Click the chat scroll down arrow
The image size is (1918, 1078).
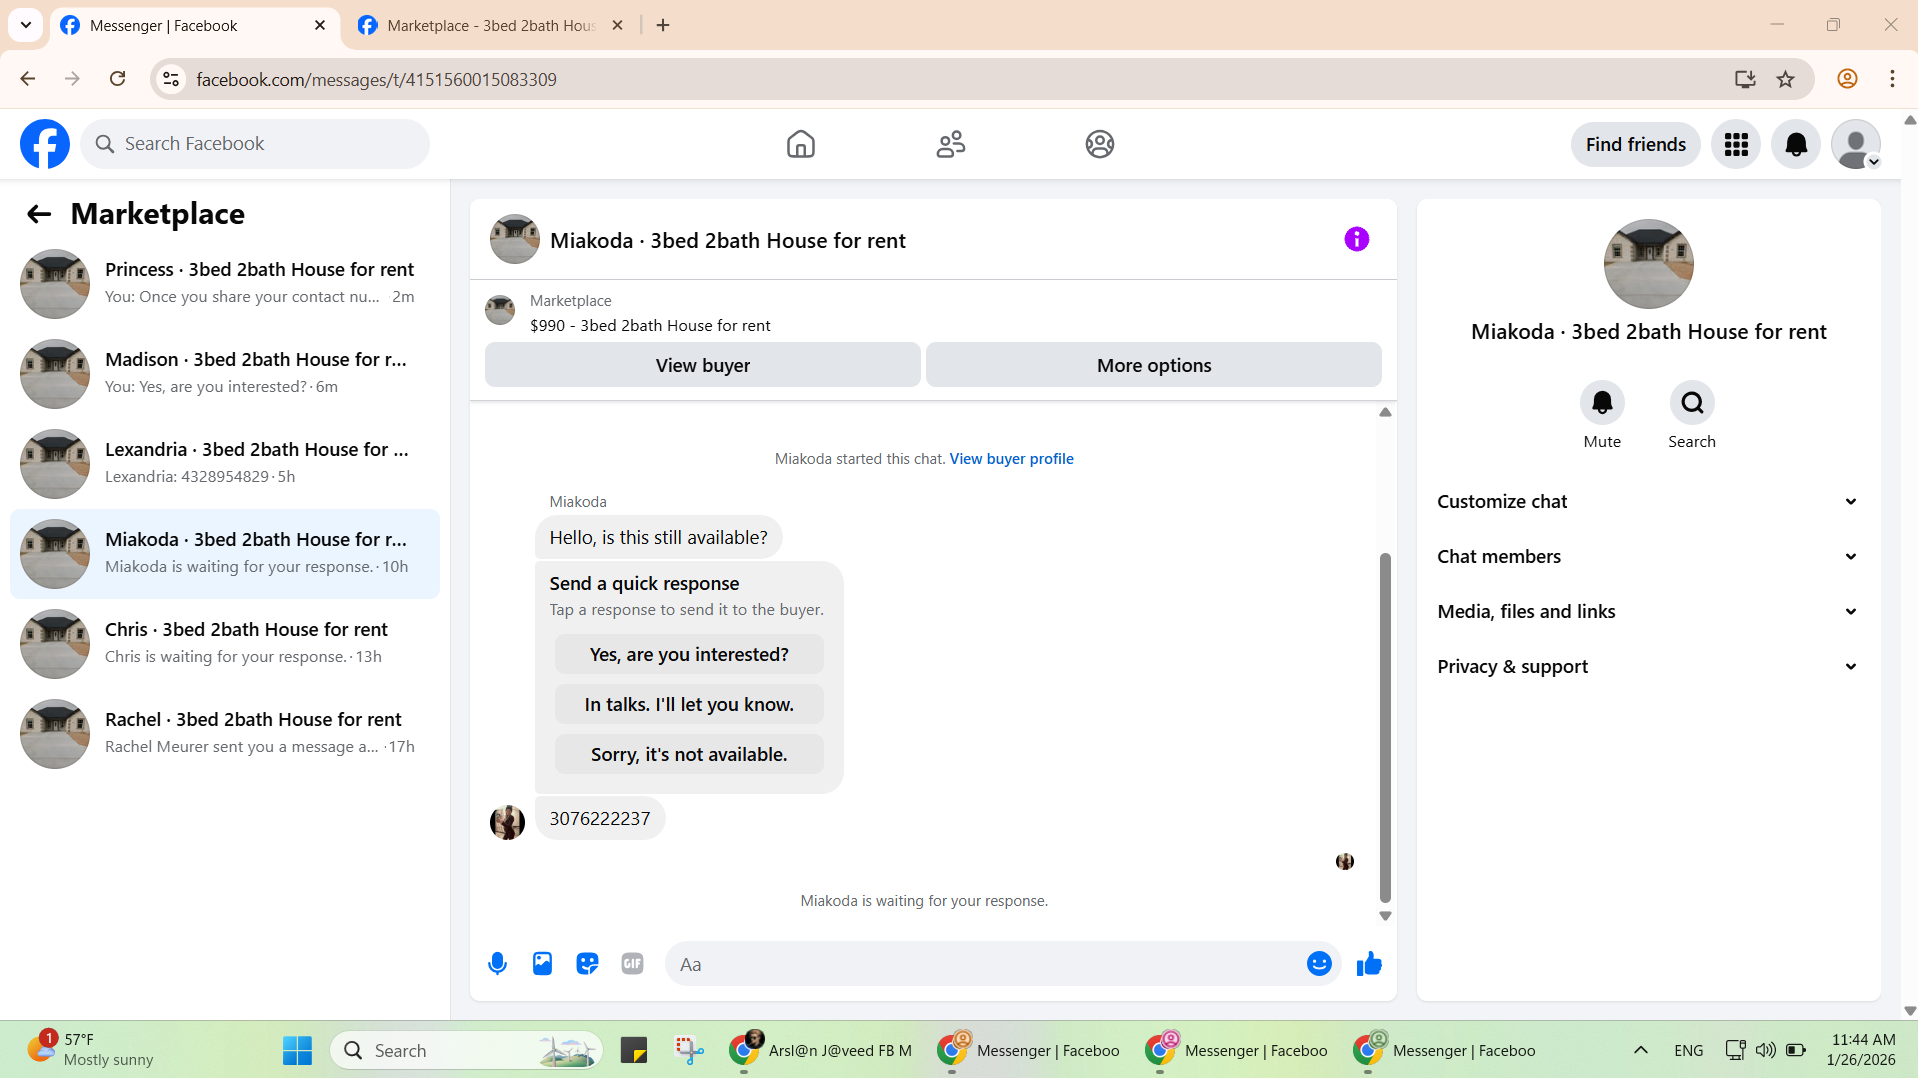pos(1385,916)
